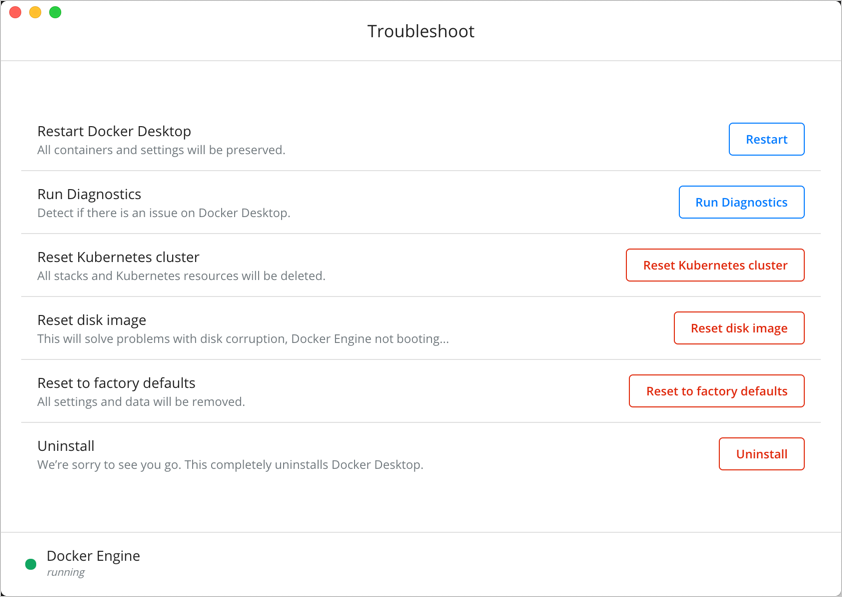Select the Reset to factory defaults heading
Image resolution: width=842 pixels, height=597 pixels.
click(x=115, y=383)
